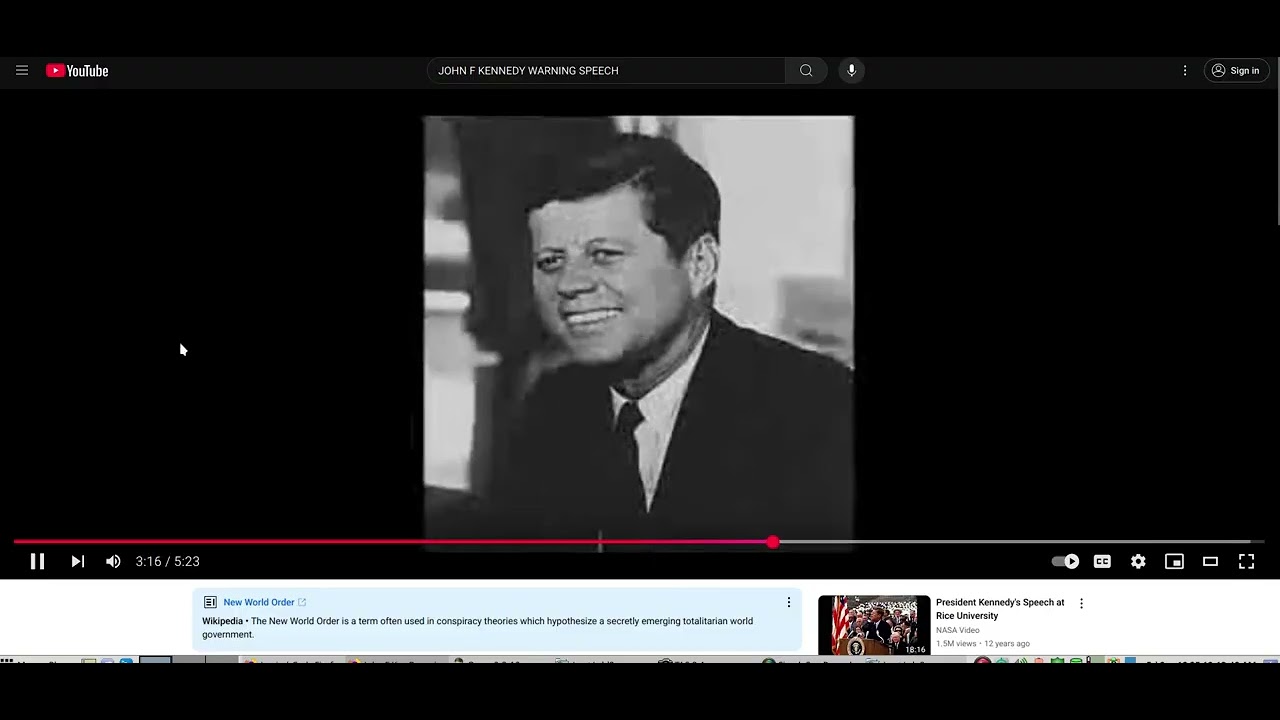Image resolution: width=1280 pixels, height=720 pixels.
Task: Click the magnifier search button
Action: click(806, 70)
